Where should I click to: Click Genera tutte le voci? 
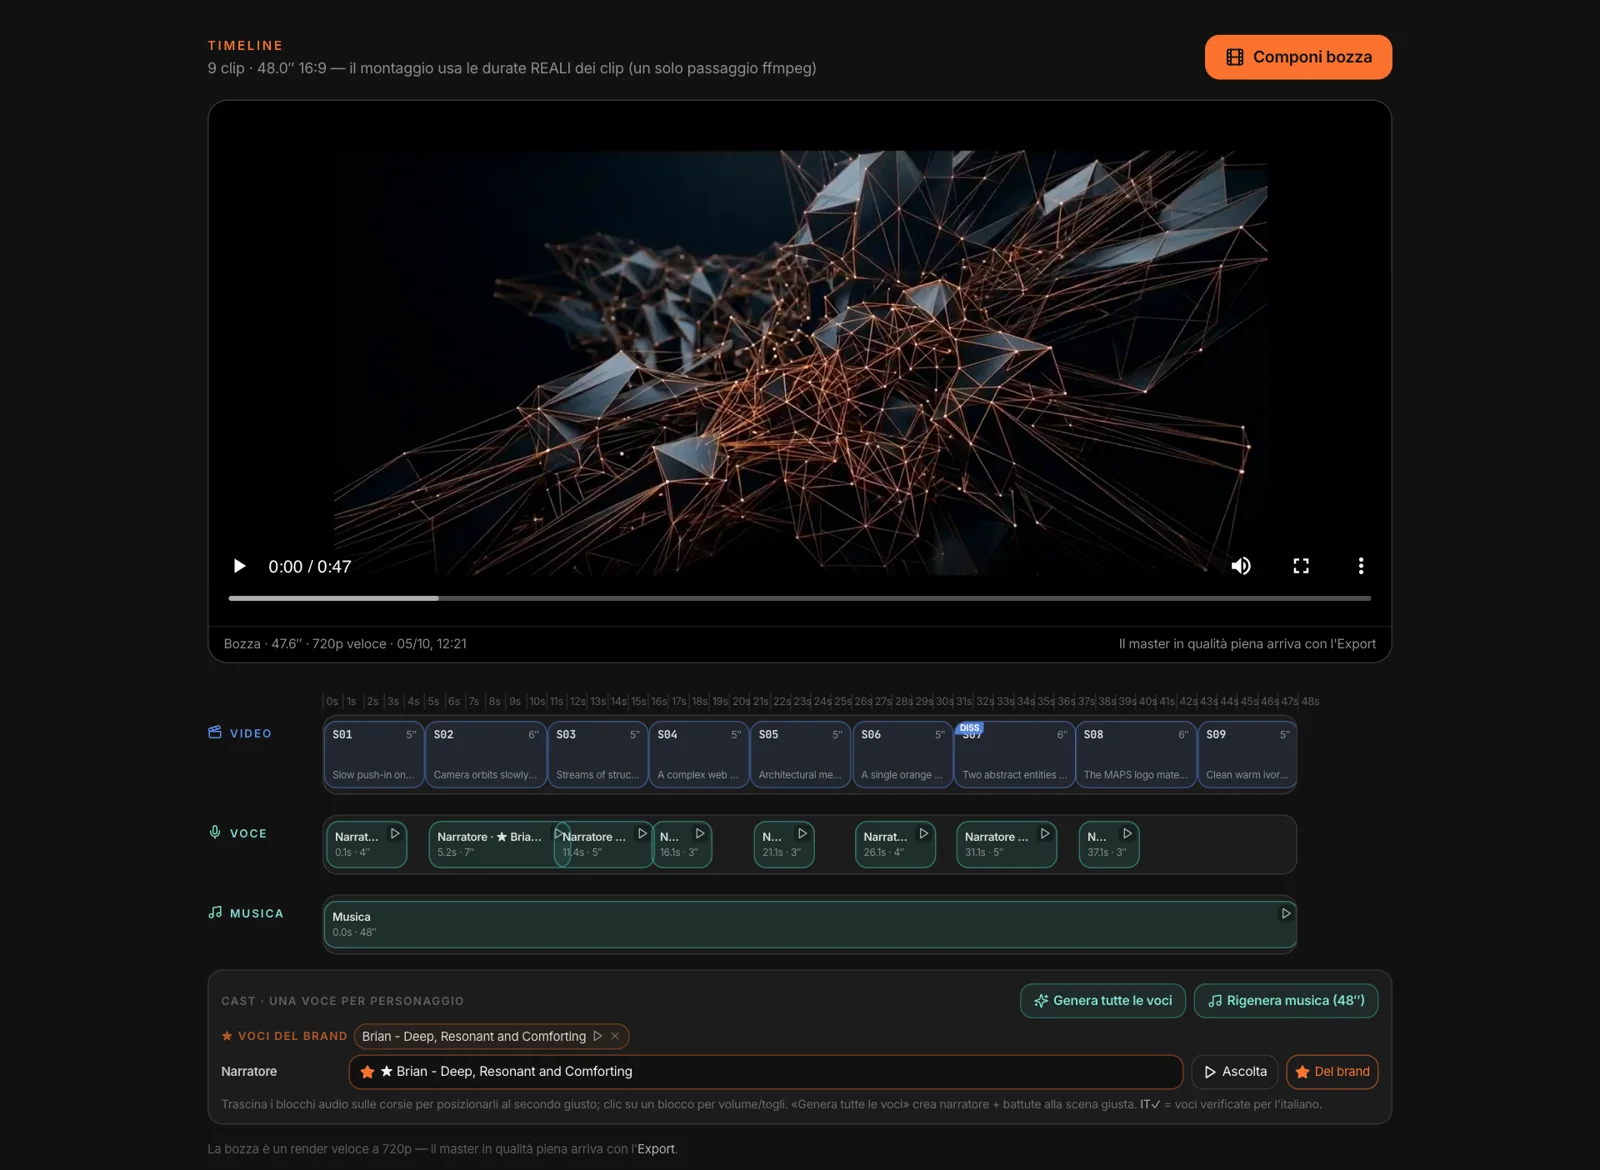click(1103, 1001)
